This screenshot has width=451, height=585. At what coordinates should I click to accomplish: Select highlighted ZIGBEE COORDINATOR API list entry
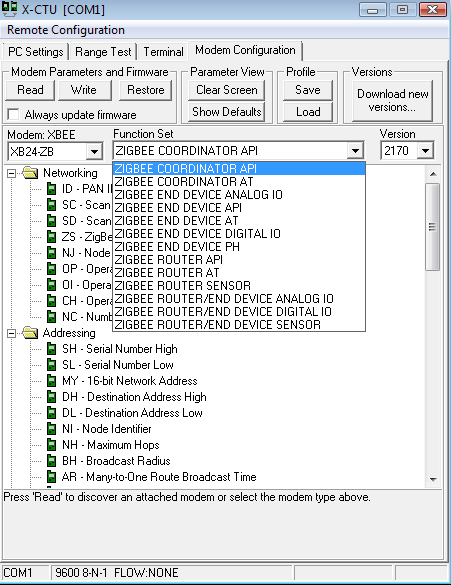click(239, 169)
